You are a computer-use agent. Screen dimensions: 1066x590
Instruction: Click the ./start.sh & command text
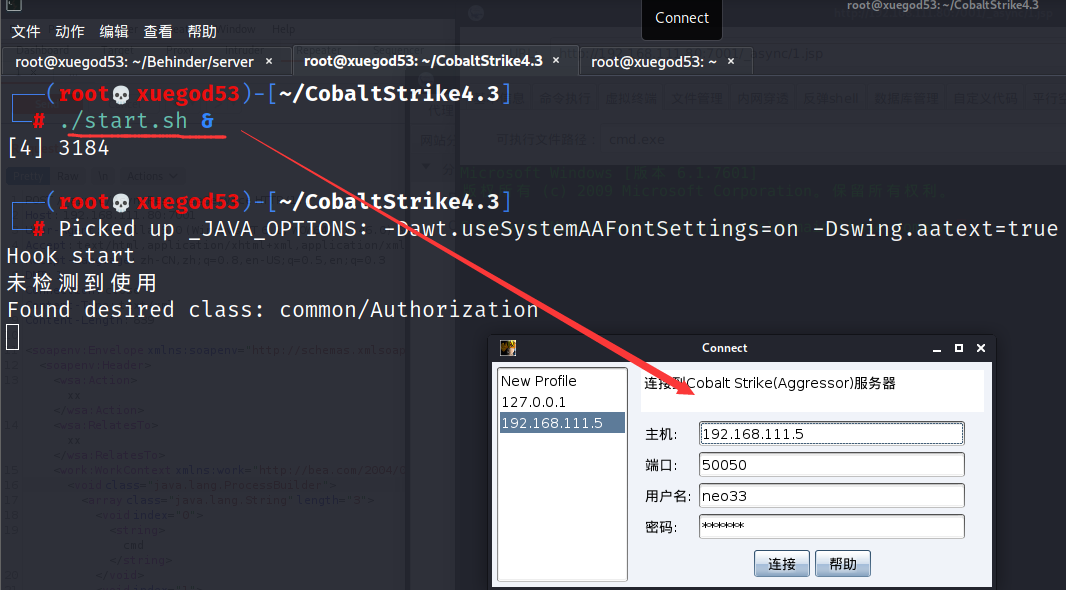click(x=137, y=120)
